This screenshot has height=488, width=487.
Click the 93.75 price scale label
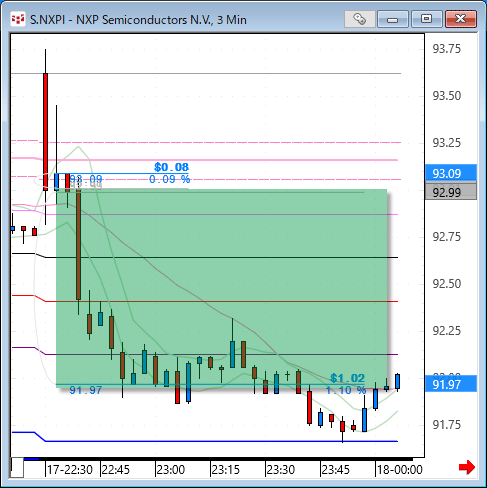coord(446,49)
